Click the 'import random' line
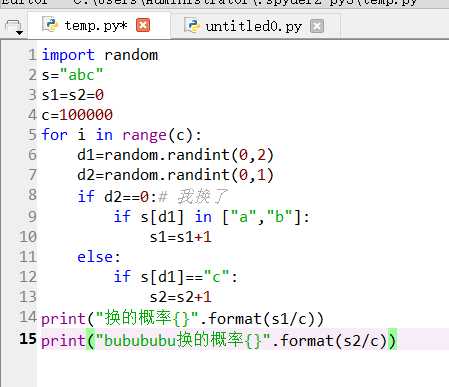Viewport: 449px width, 387px height. coord(100,55)
